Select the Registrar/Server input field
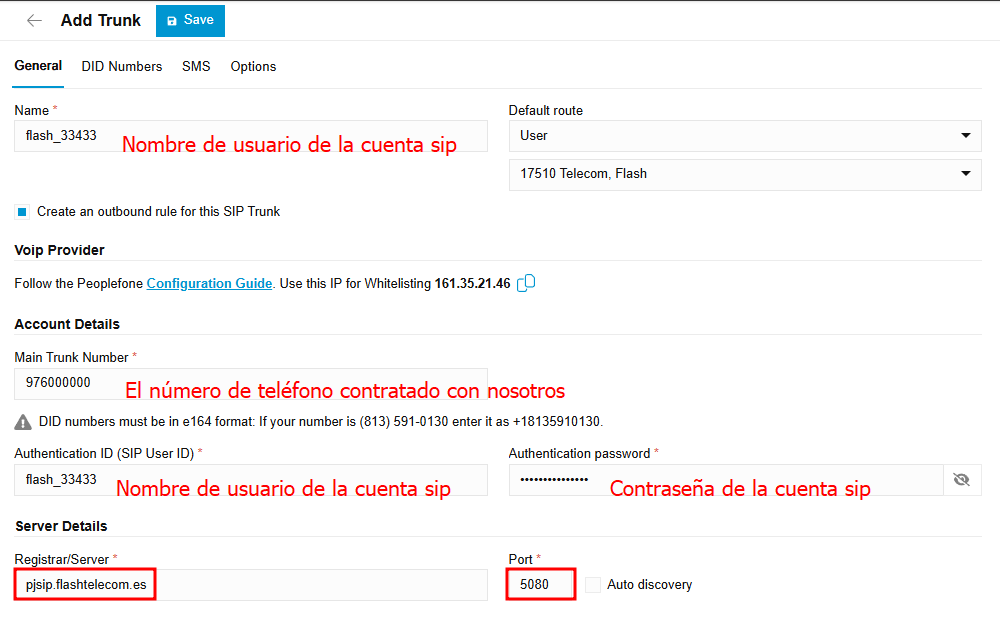The width and height of the screenshot is (1000, 624). (x=250, y=585)
